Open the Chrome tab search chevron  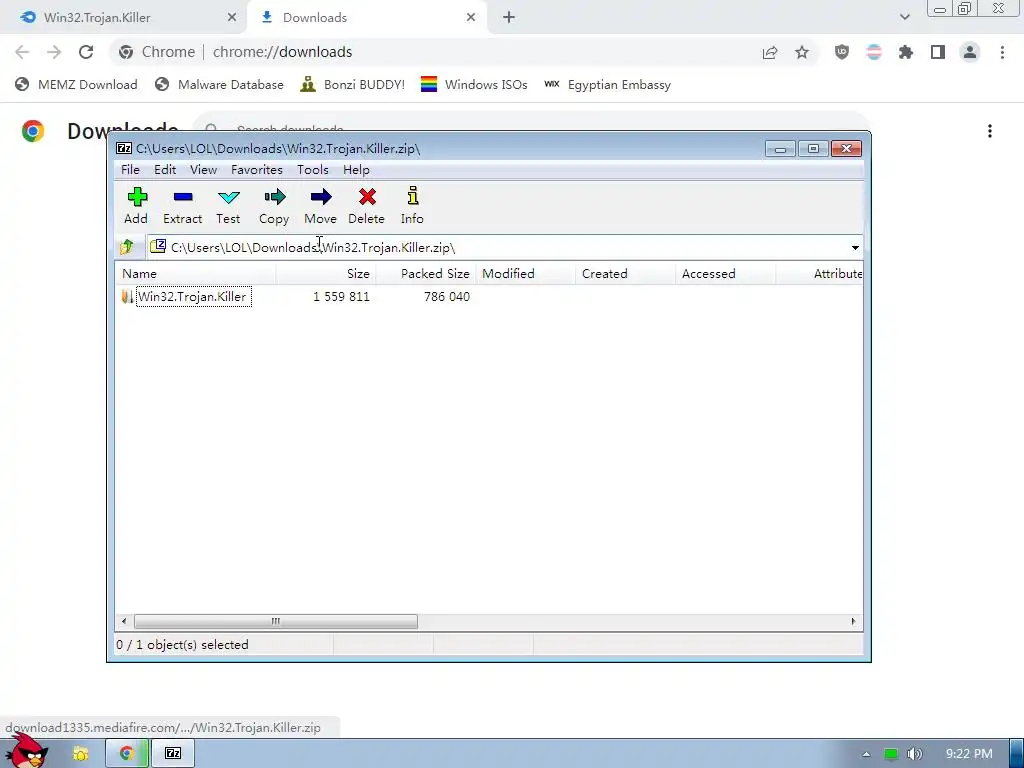(904, 17)
